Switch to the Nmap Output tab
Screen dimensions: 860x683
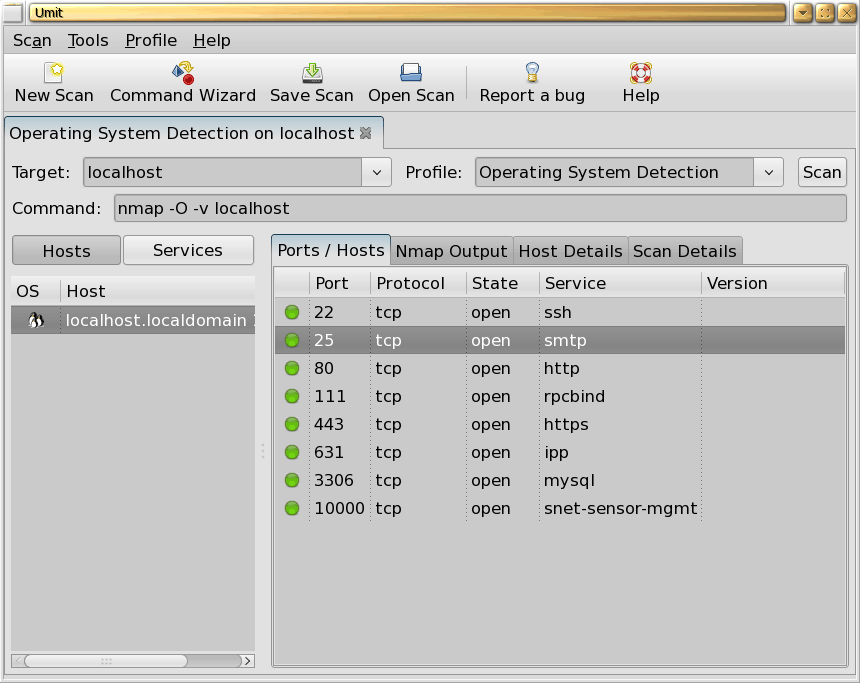pos(451,251)
